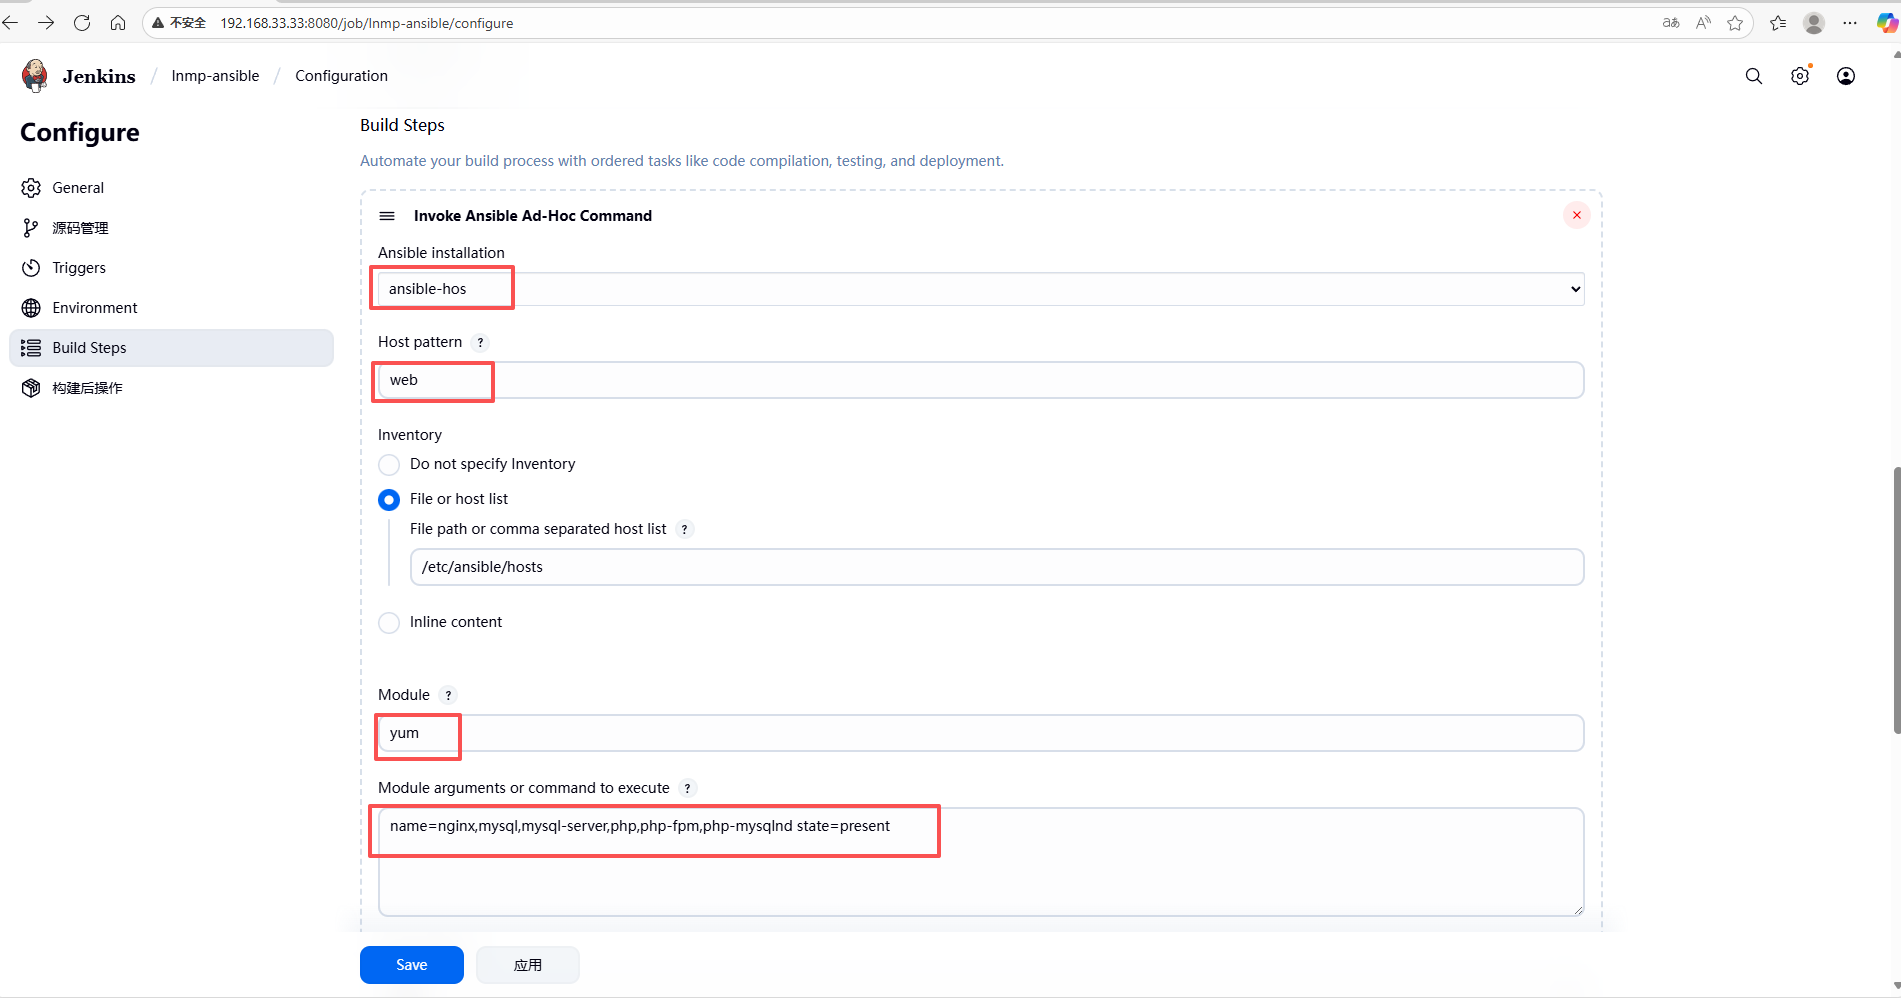Click the 应用 apply button
The height and width of the screenshot is (998, 1901).
tap(528, 965)
